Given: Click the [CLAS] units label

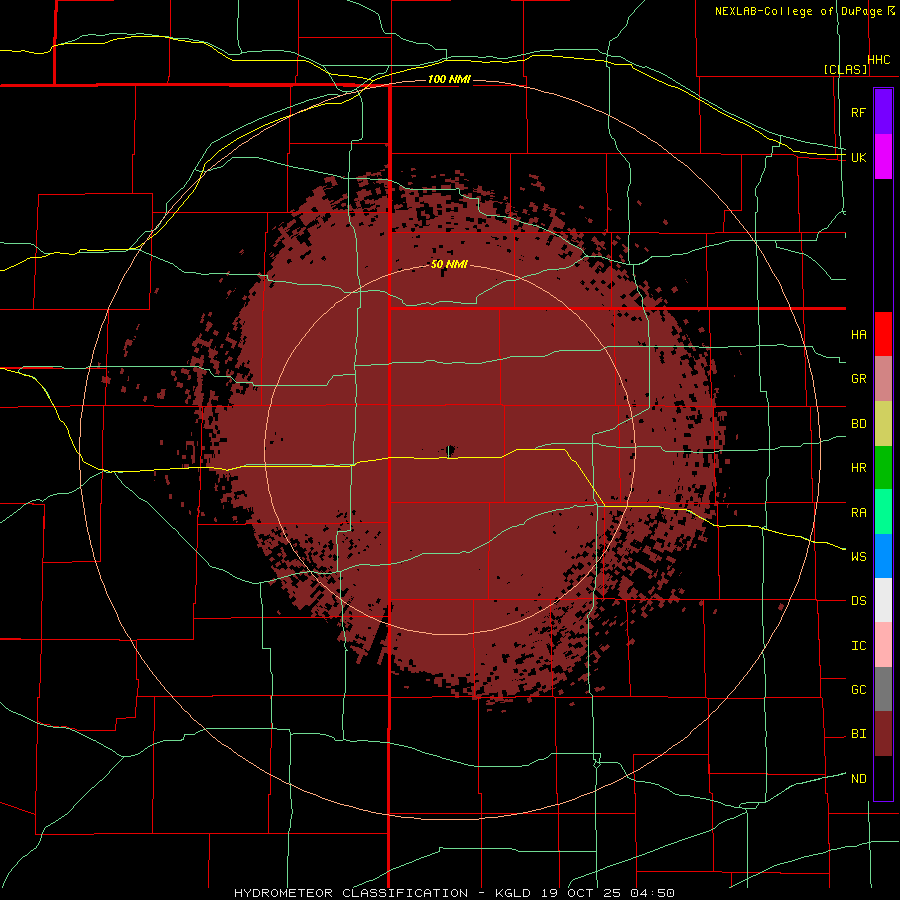Looking at the screenshot, I should pyautogui.click(x=845, y=69).
